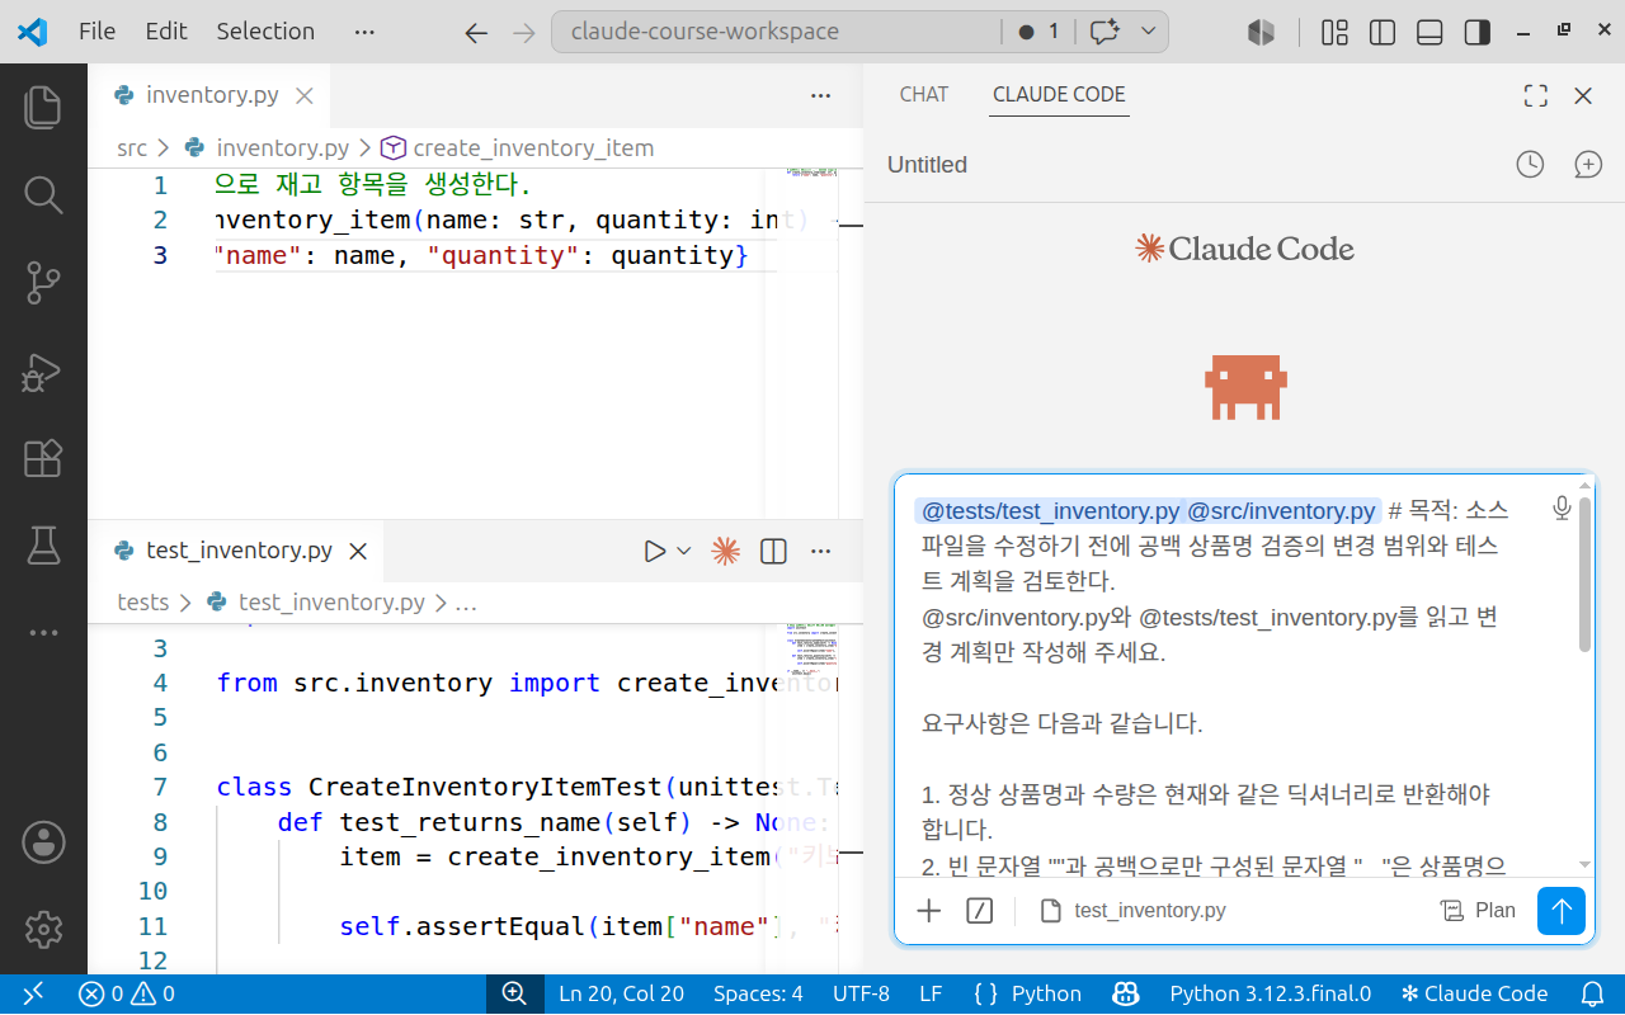The height and width of the screenshot is (1015, 1625).
Task: Add attachment with plus button
Action: (x=929, y=910)
